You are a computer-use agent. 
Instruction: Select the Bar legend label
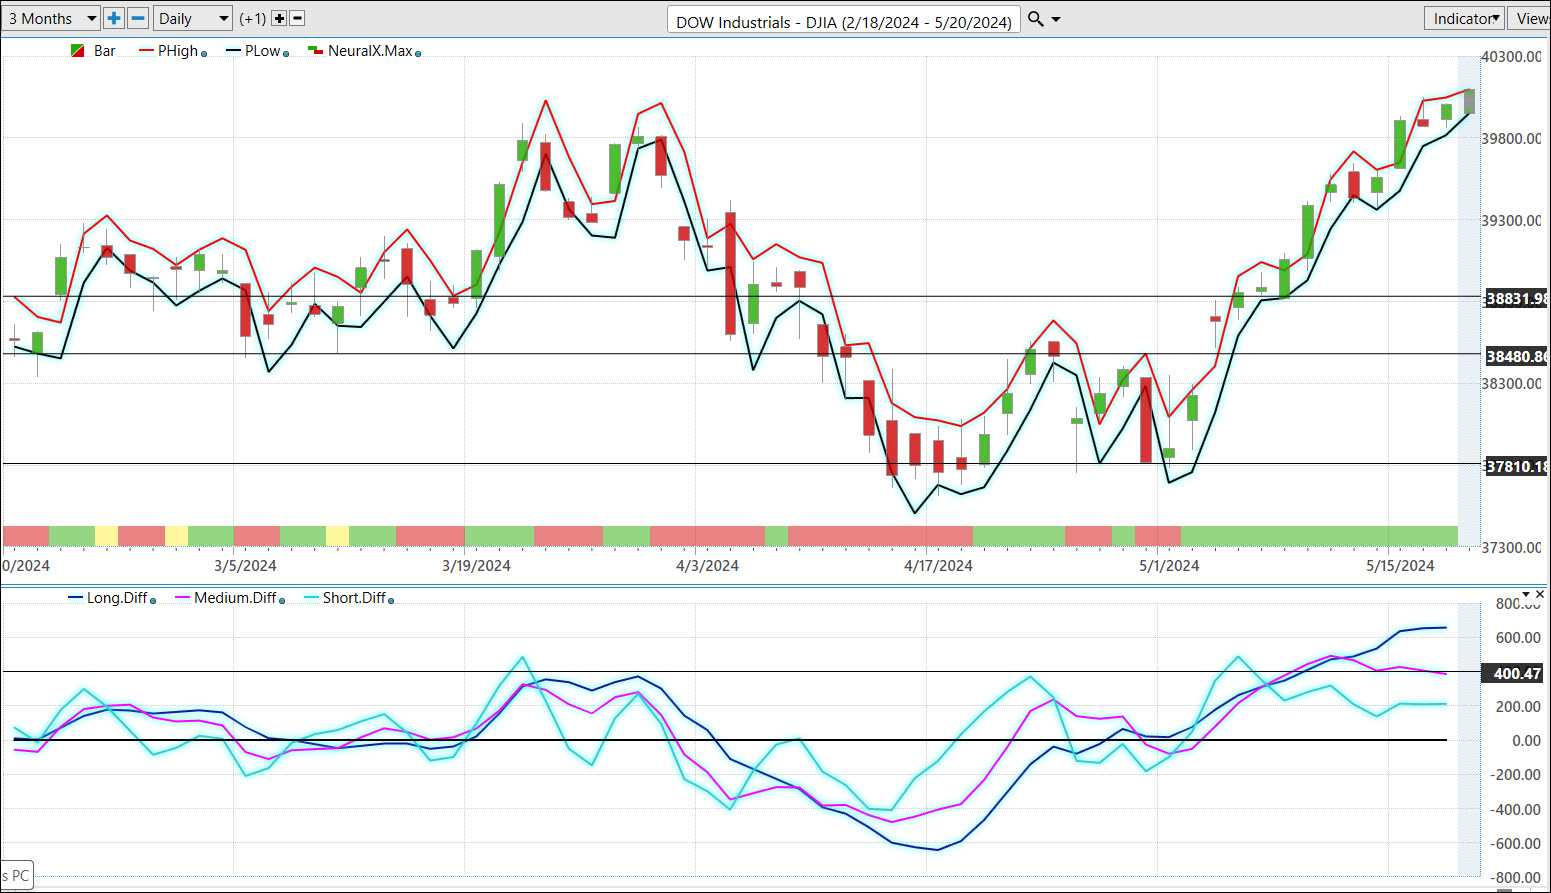(105, 51)
